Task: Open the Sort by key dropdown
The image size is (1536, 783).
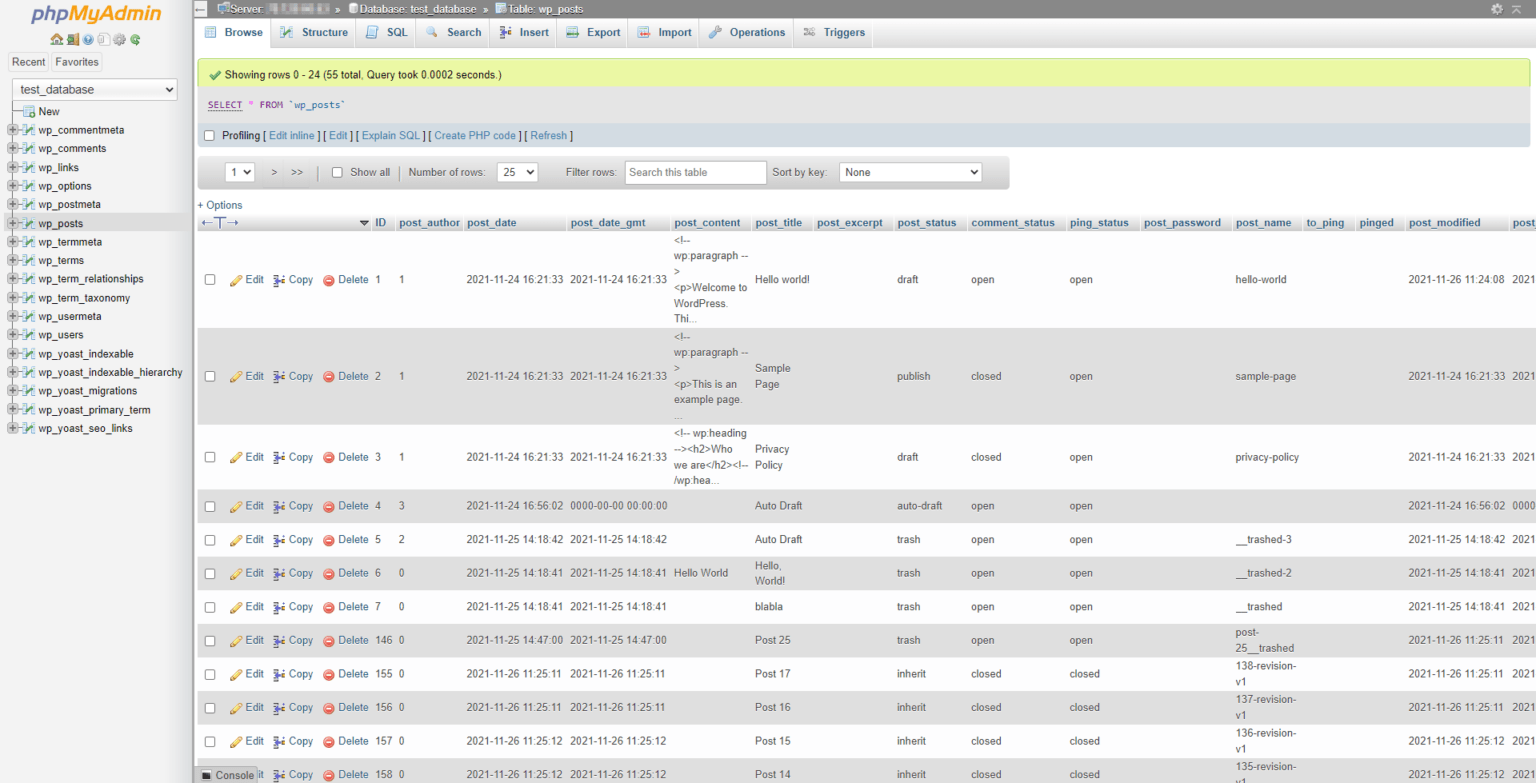Action: pos(910,171)
